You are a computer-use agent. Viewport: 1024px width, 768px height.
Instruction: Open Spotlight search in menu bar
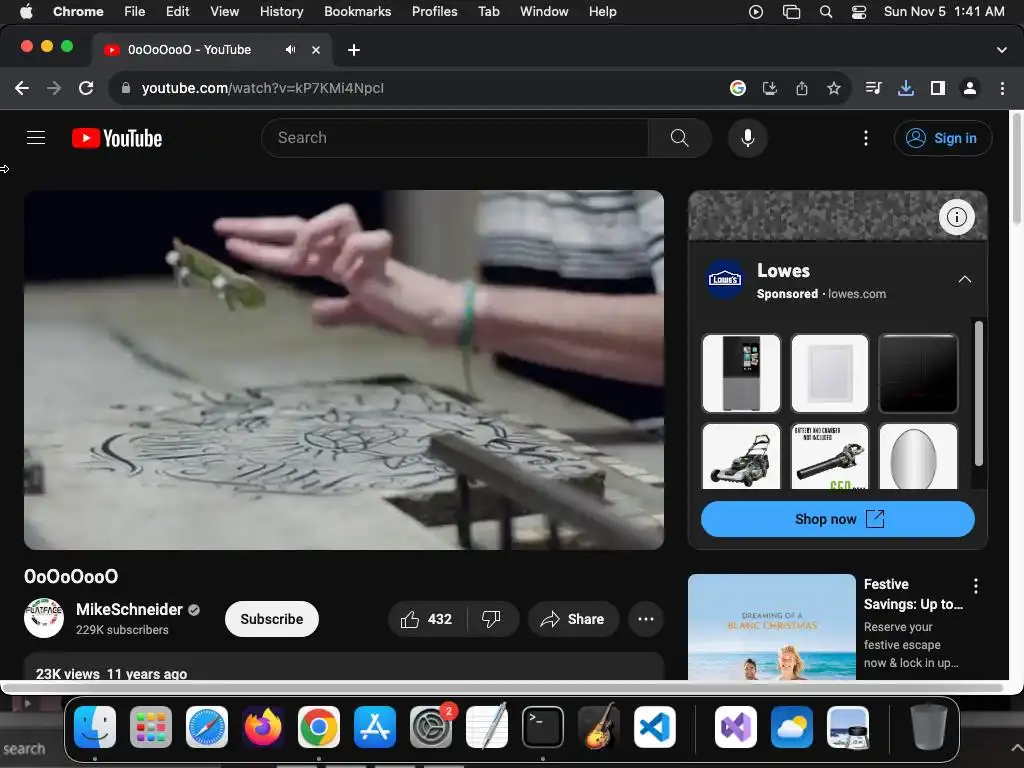[826, 12]
